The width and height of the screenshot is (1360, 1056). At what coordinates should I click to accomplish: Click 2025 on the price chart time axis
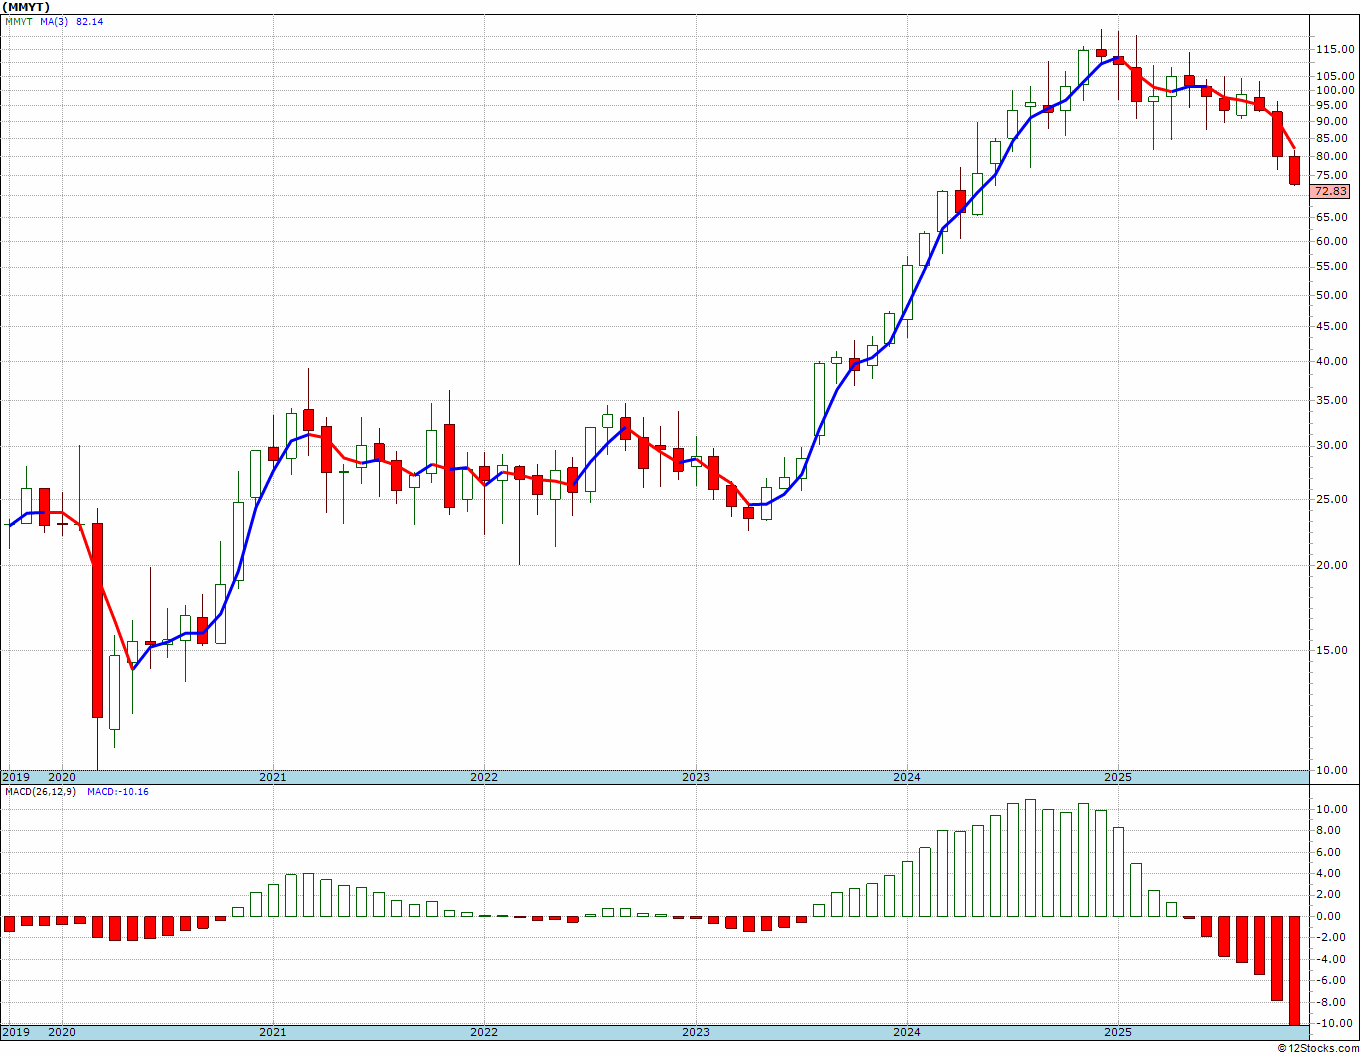coord(1118,777)
